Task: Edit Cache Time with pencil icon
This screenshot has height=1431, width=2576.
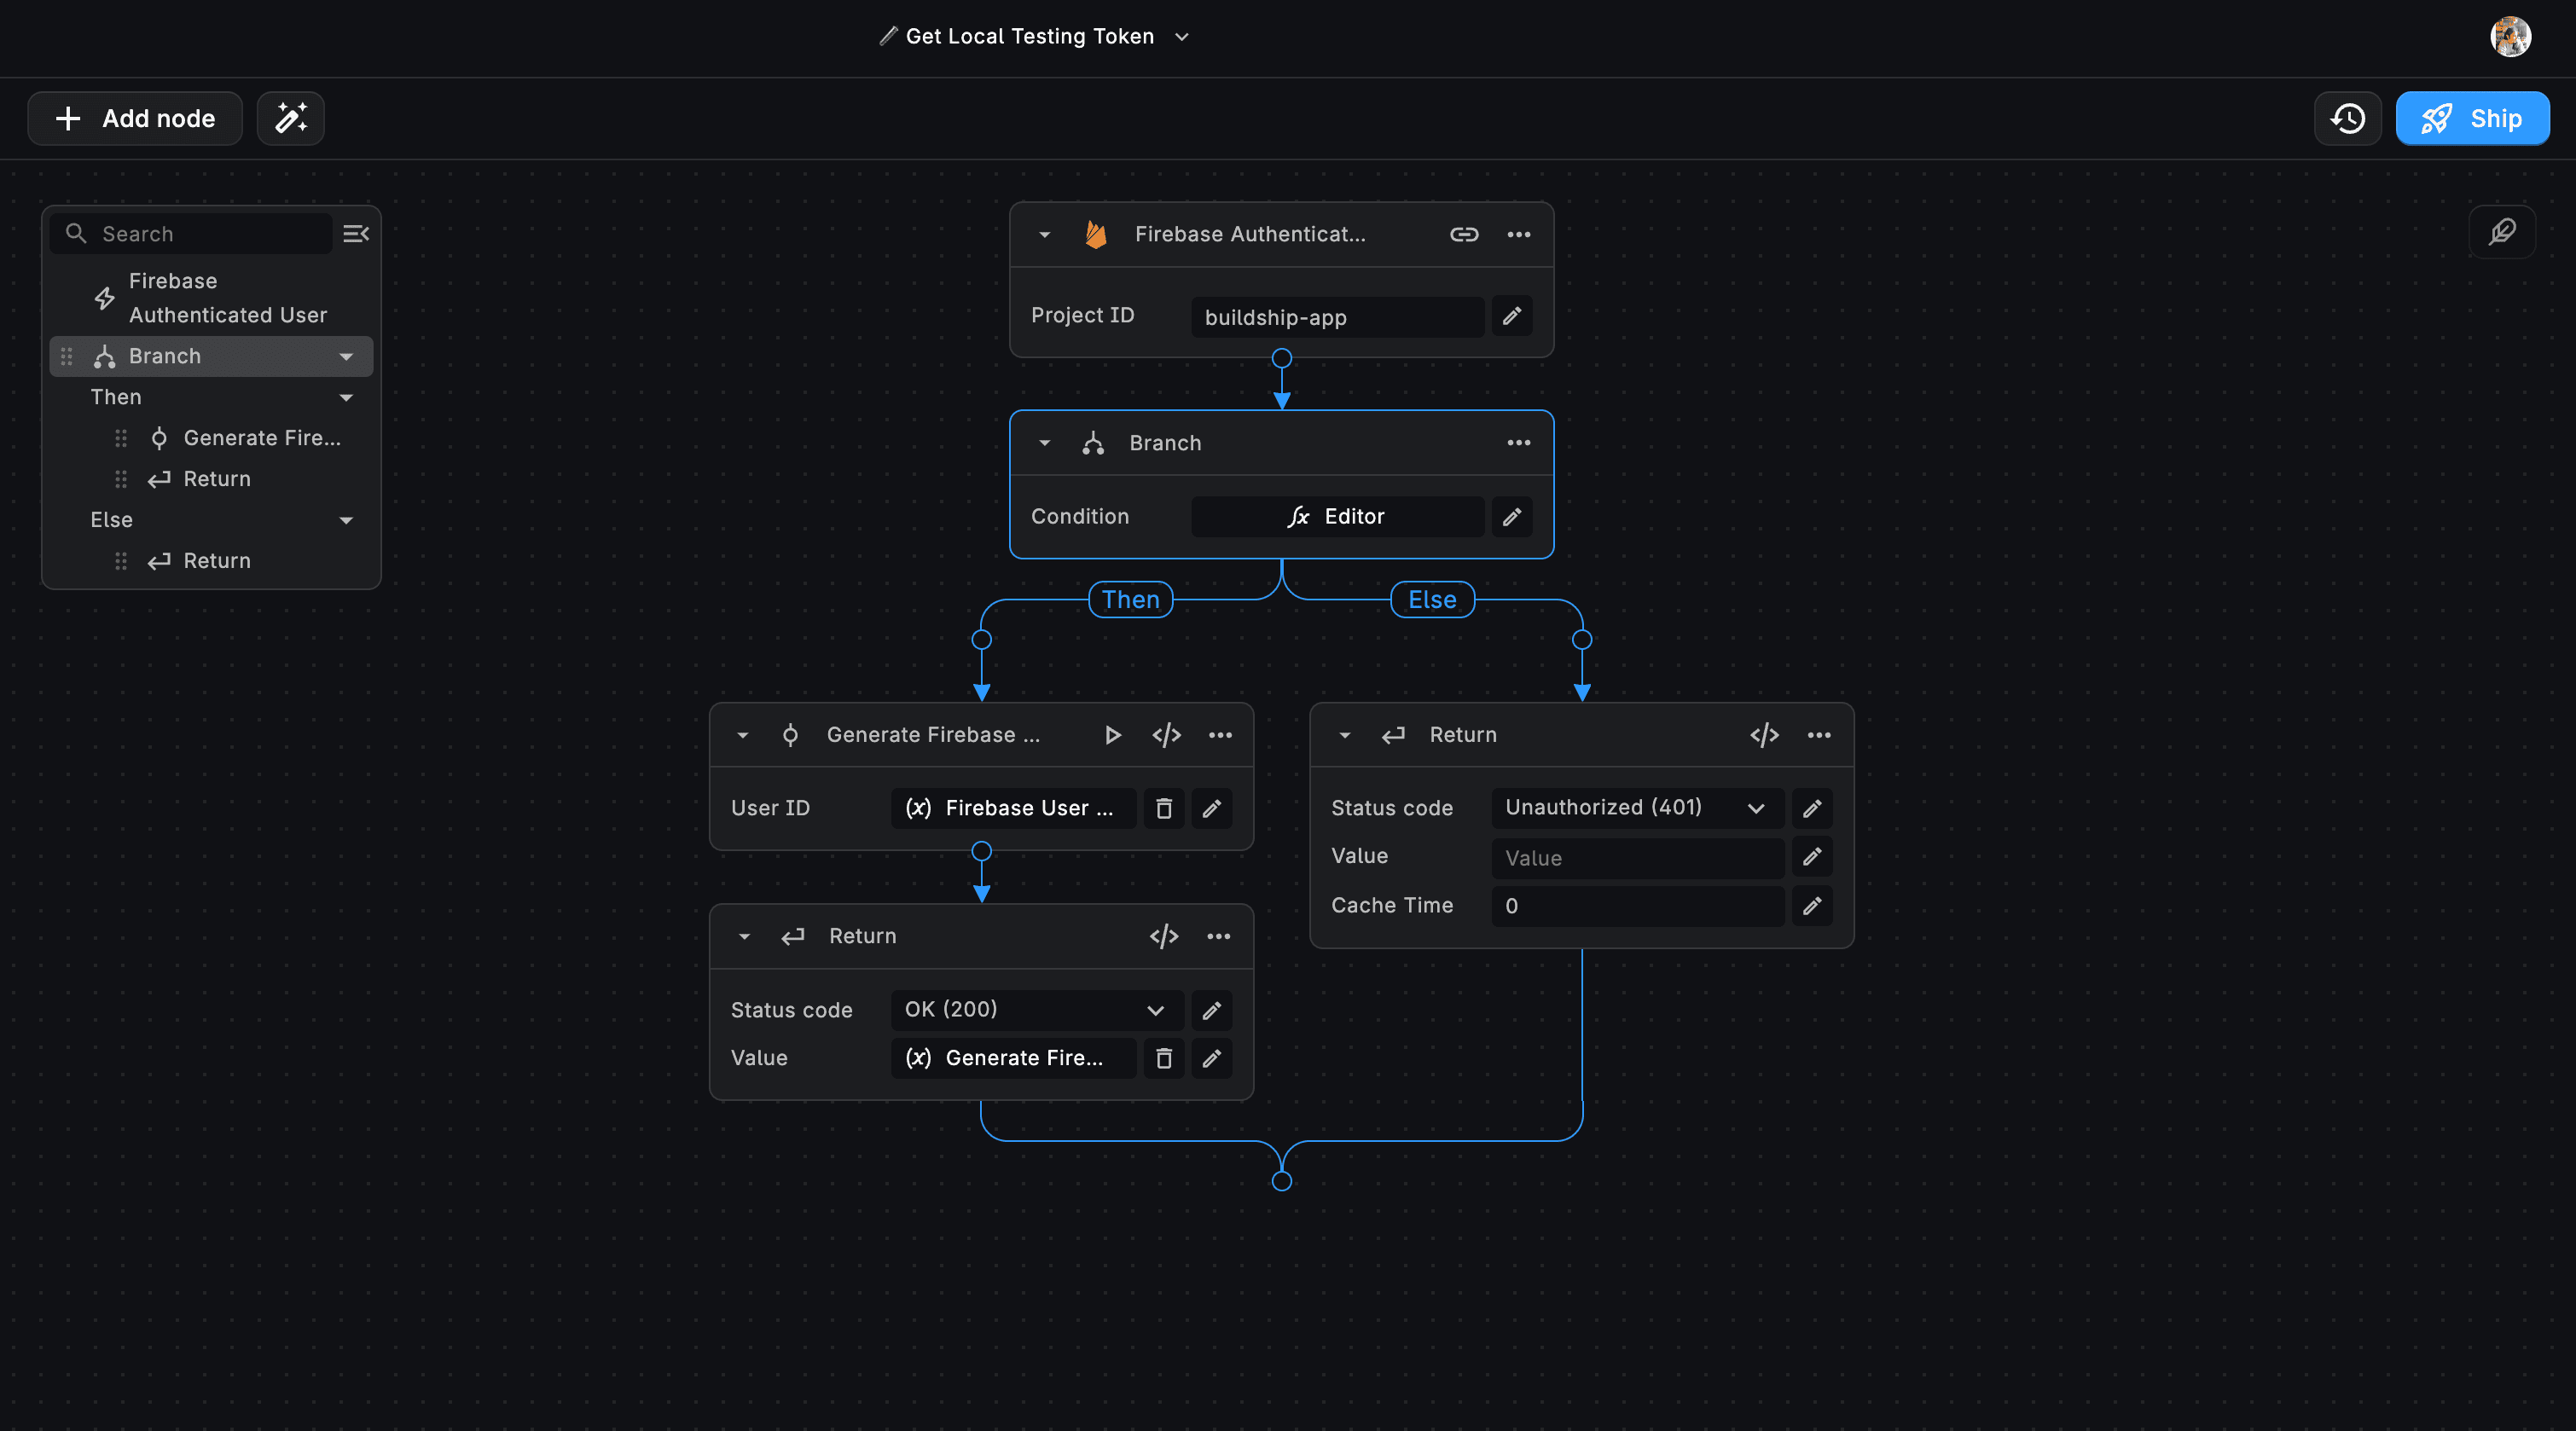Action: tap(1811, 906)
